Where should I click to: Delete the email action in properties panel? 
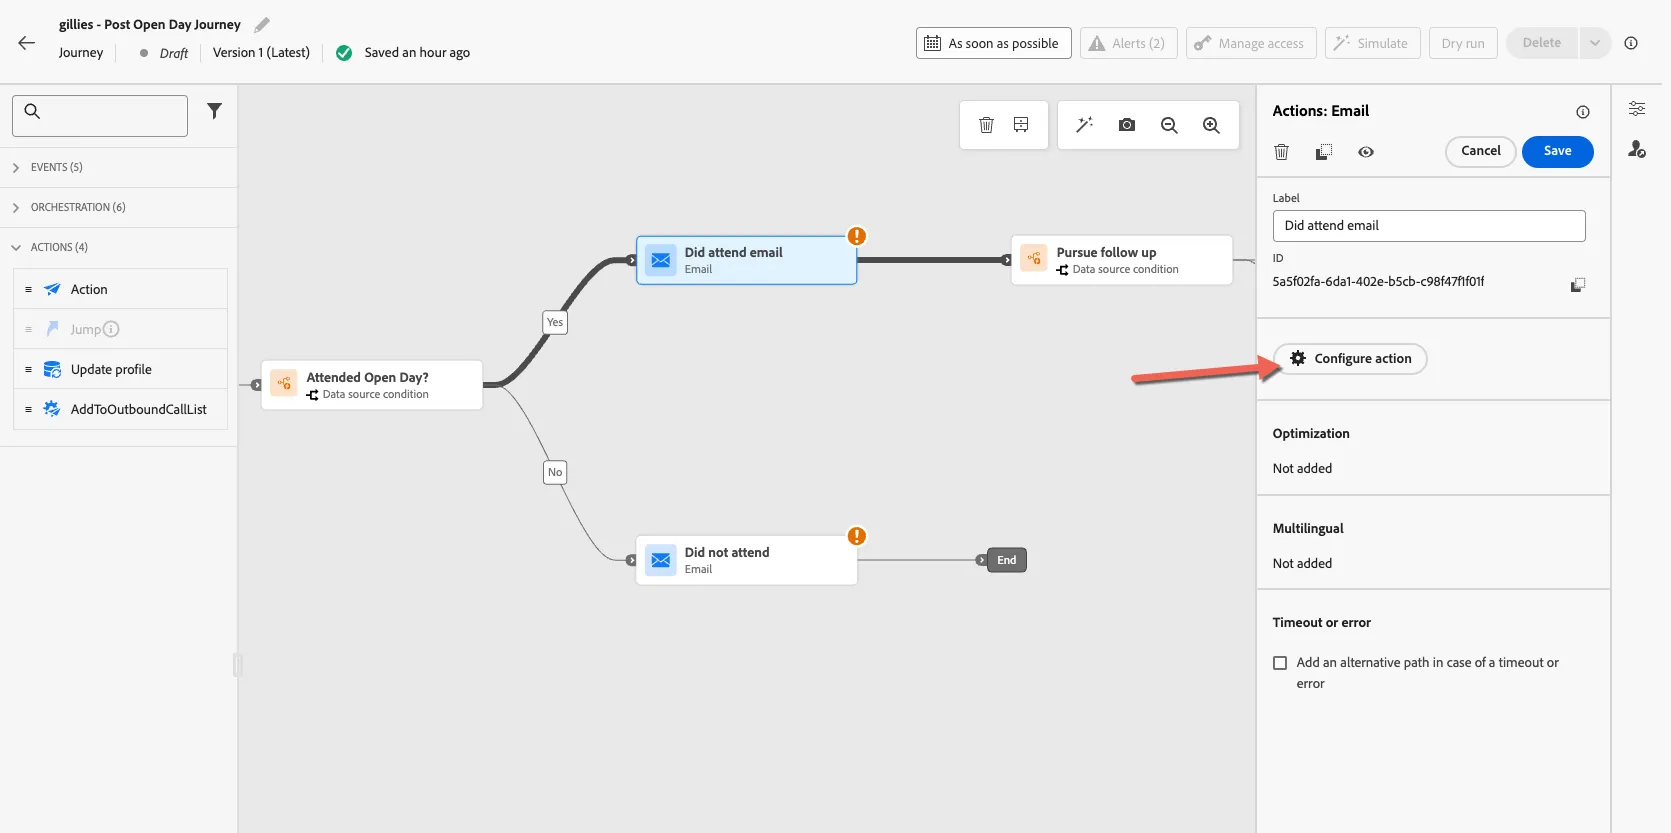point(1282,152)
